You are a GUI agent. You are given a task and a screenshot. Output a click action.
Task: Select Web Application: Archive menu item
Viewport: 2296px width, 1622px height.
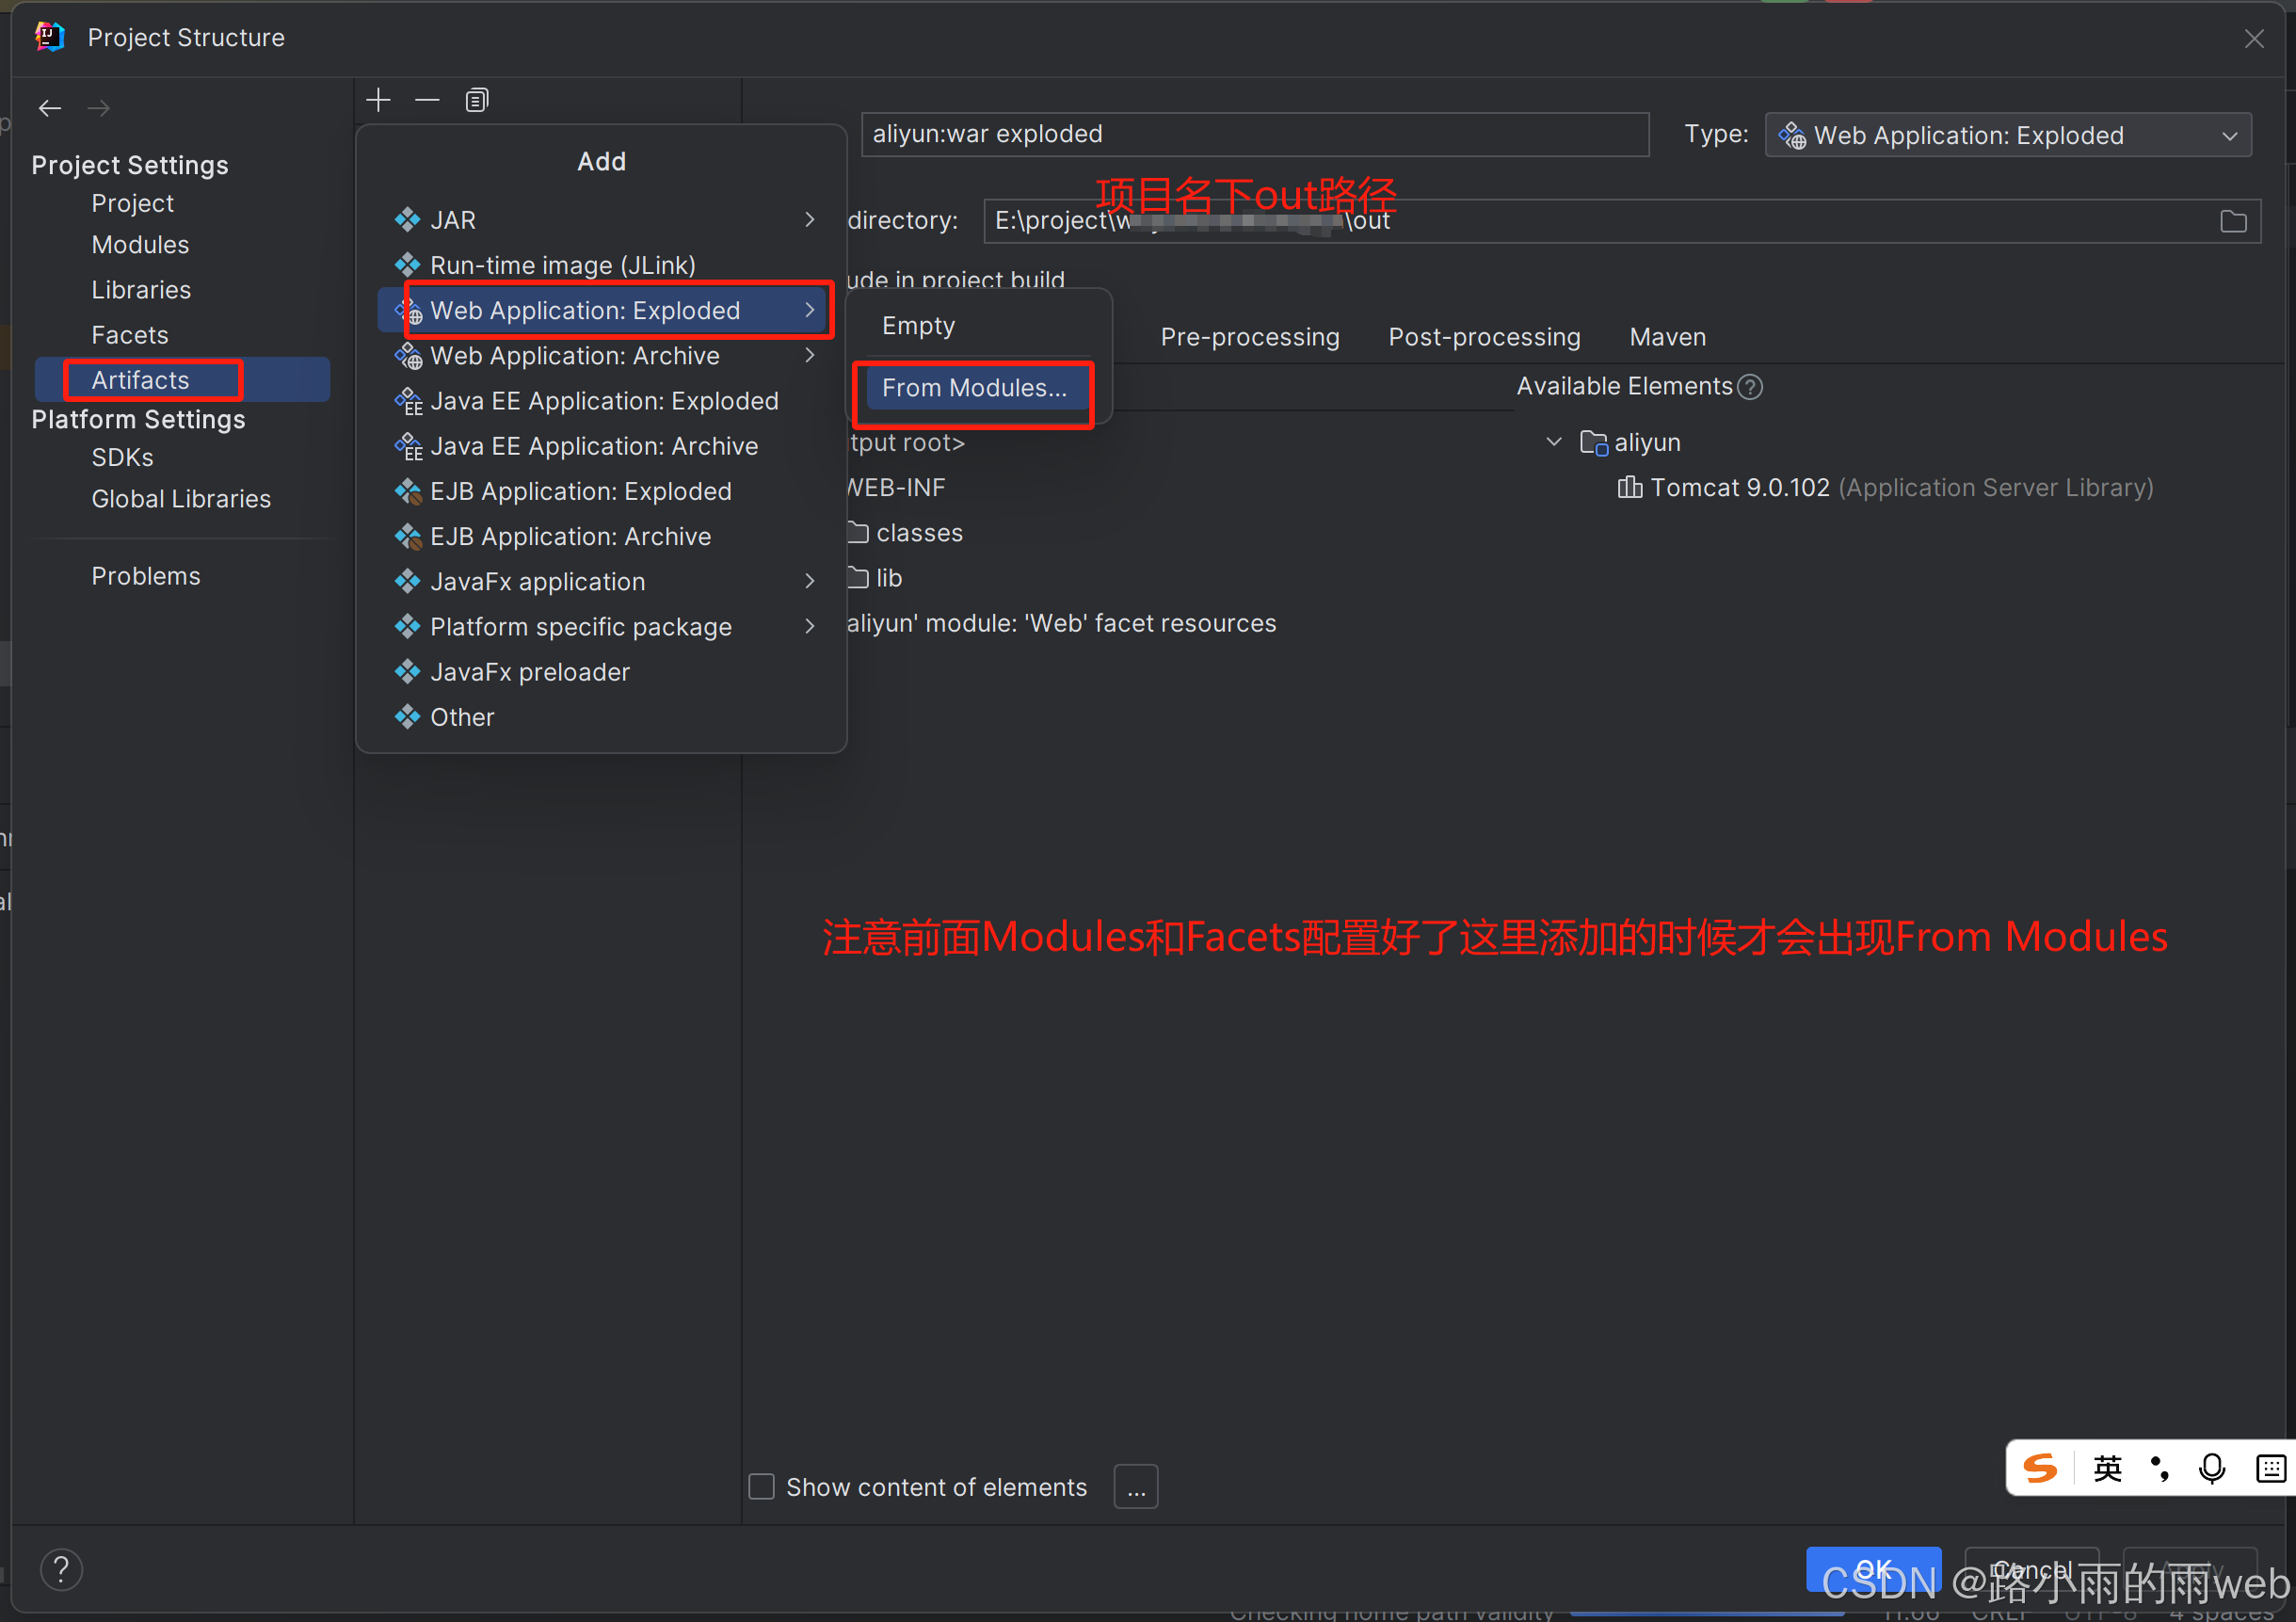(575, 356)
